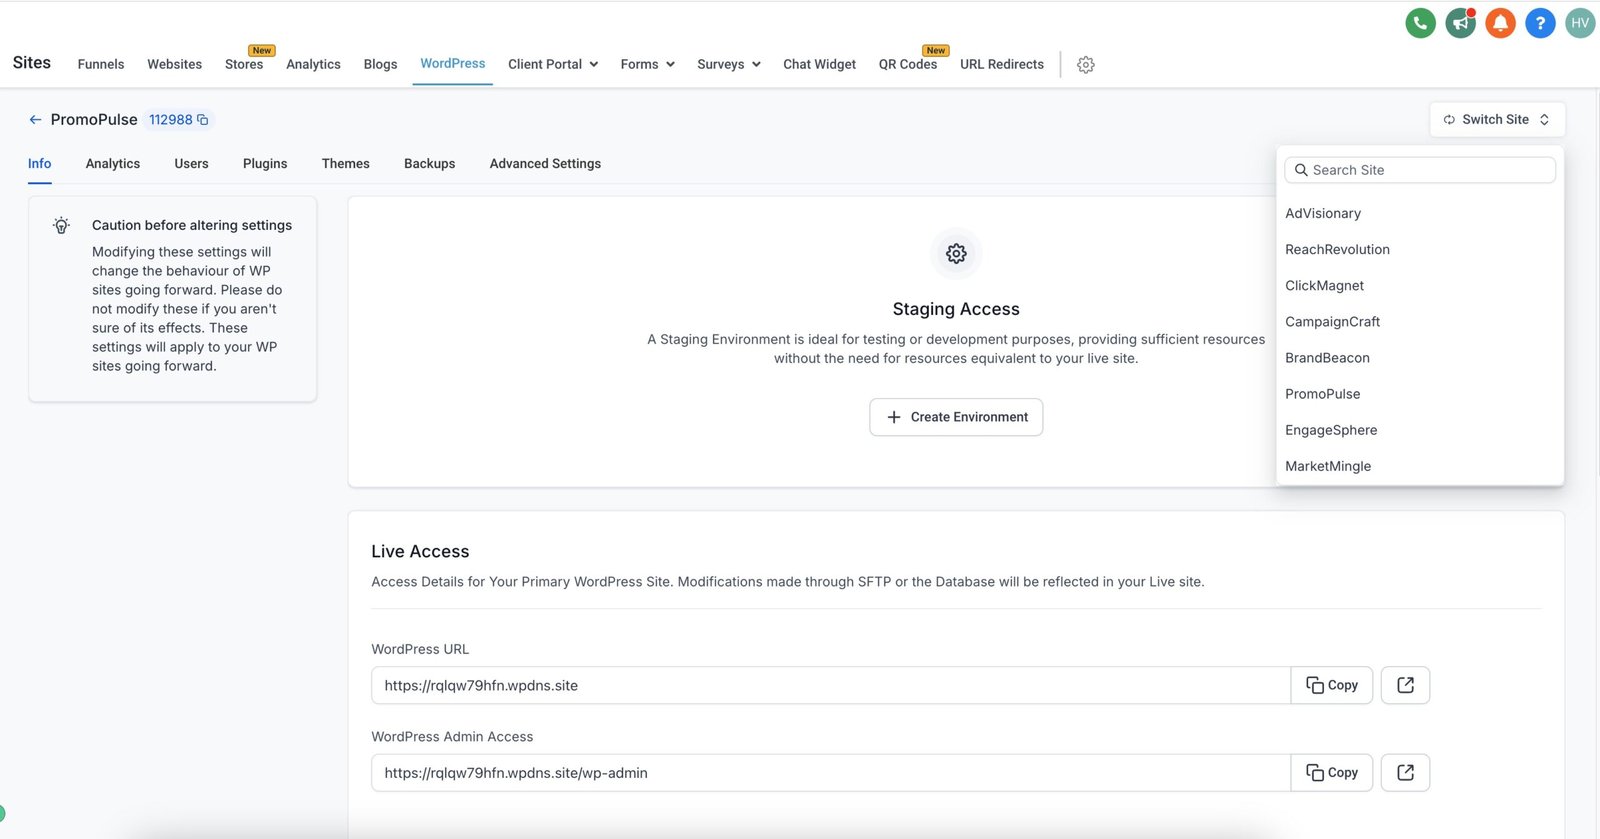This screenshot has height=839, width=1600.
Task: Open the megaphone announcements icon
Action: click(x=1460, y=23)
